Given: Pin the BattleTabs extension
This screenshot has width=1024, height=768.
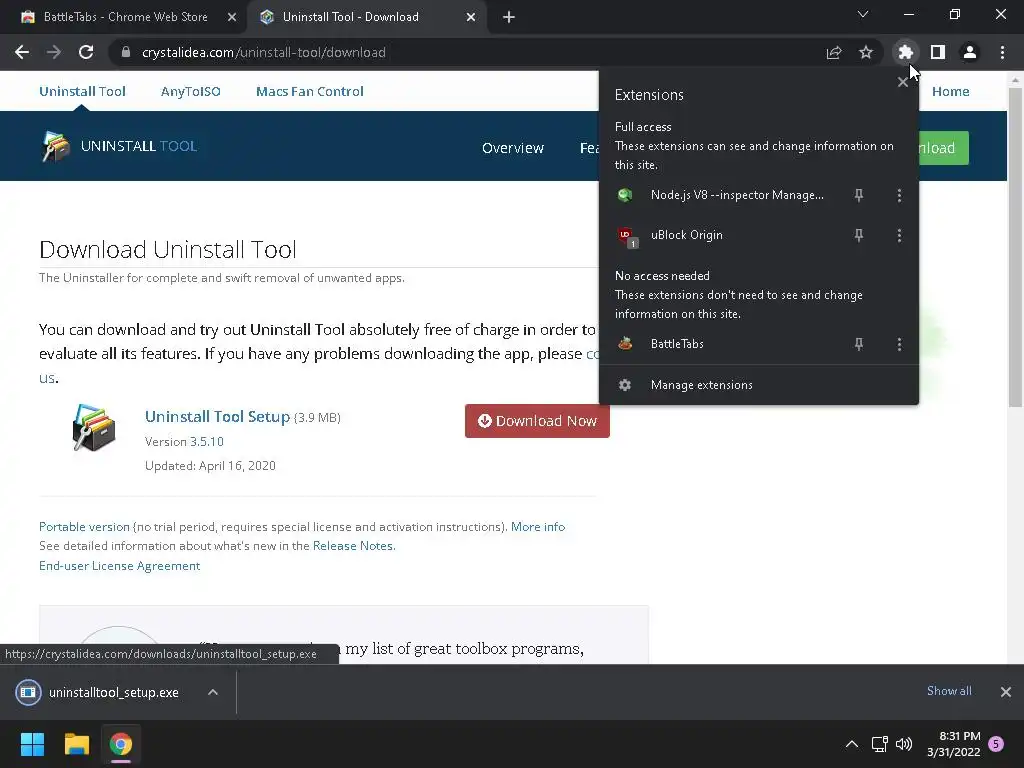Looking at the screenshot, I should (859, 344).
